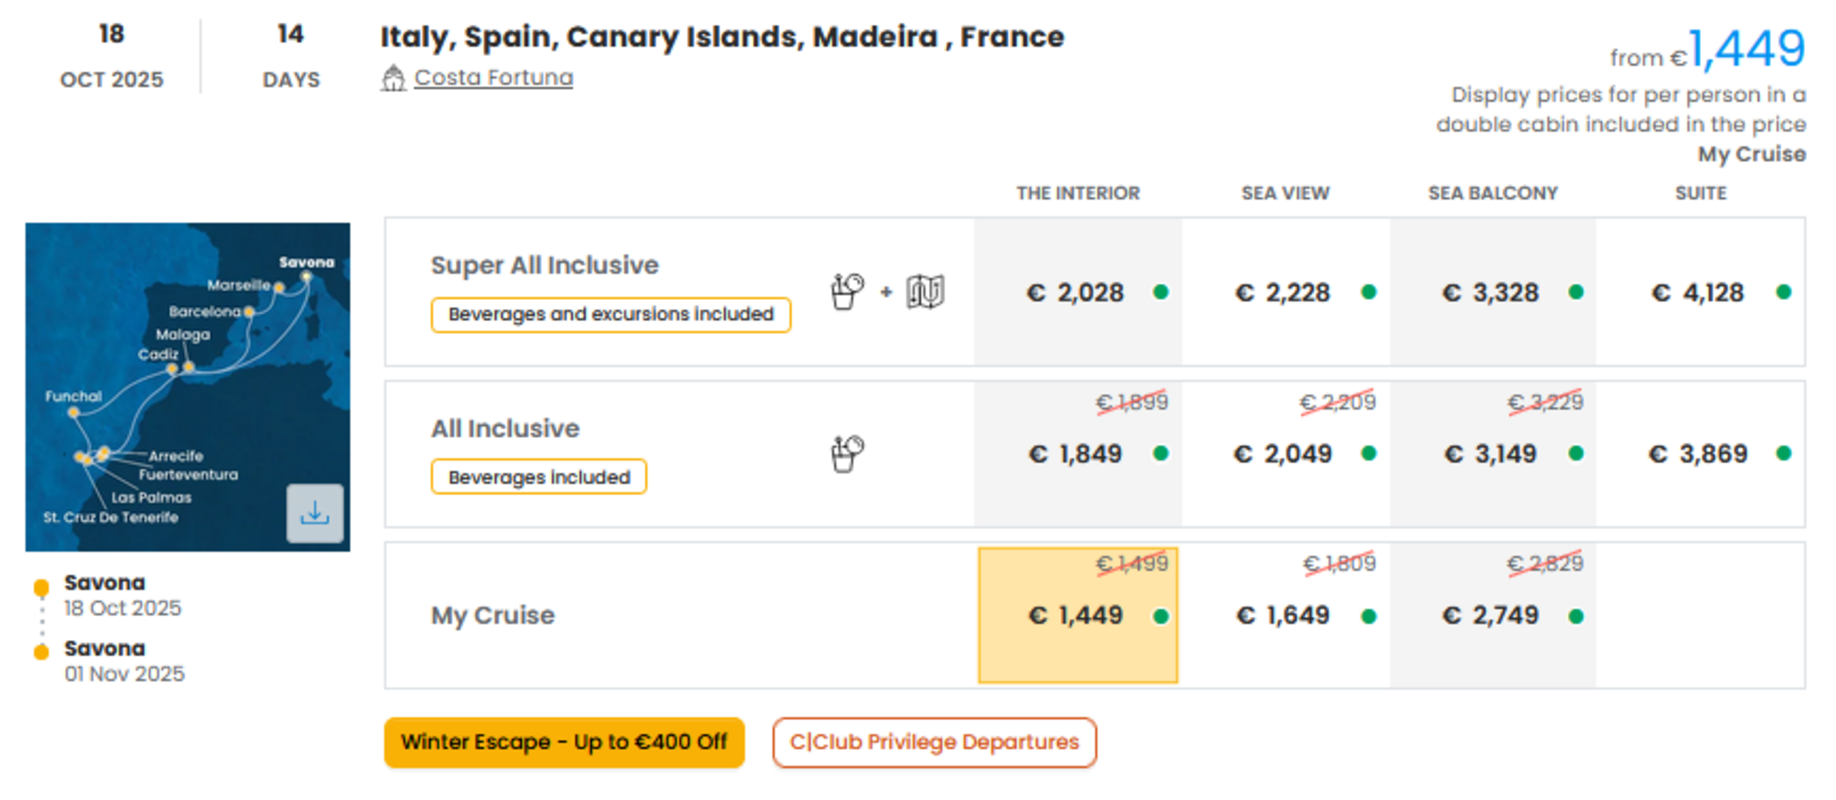Image resolution: width=1836 pixels, height=800 pixels.
Task: Select All Inclusive Sea View fare € 2,049
Action: coord(1286,454)
